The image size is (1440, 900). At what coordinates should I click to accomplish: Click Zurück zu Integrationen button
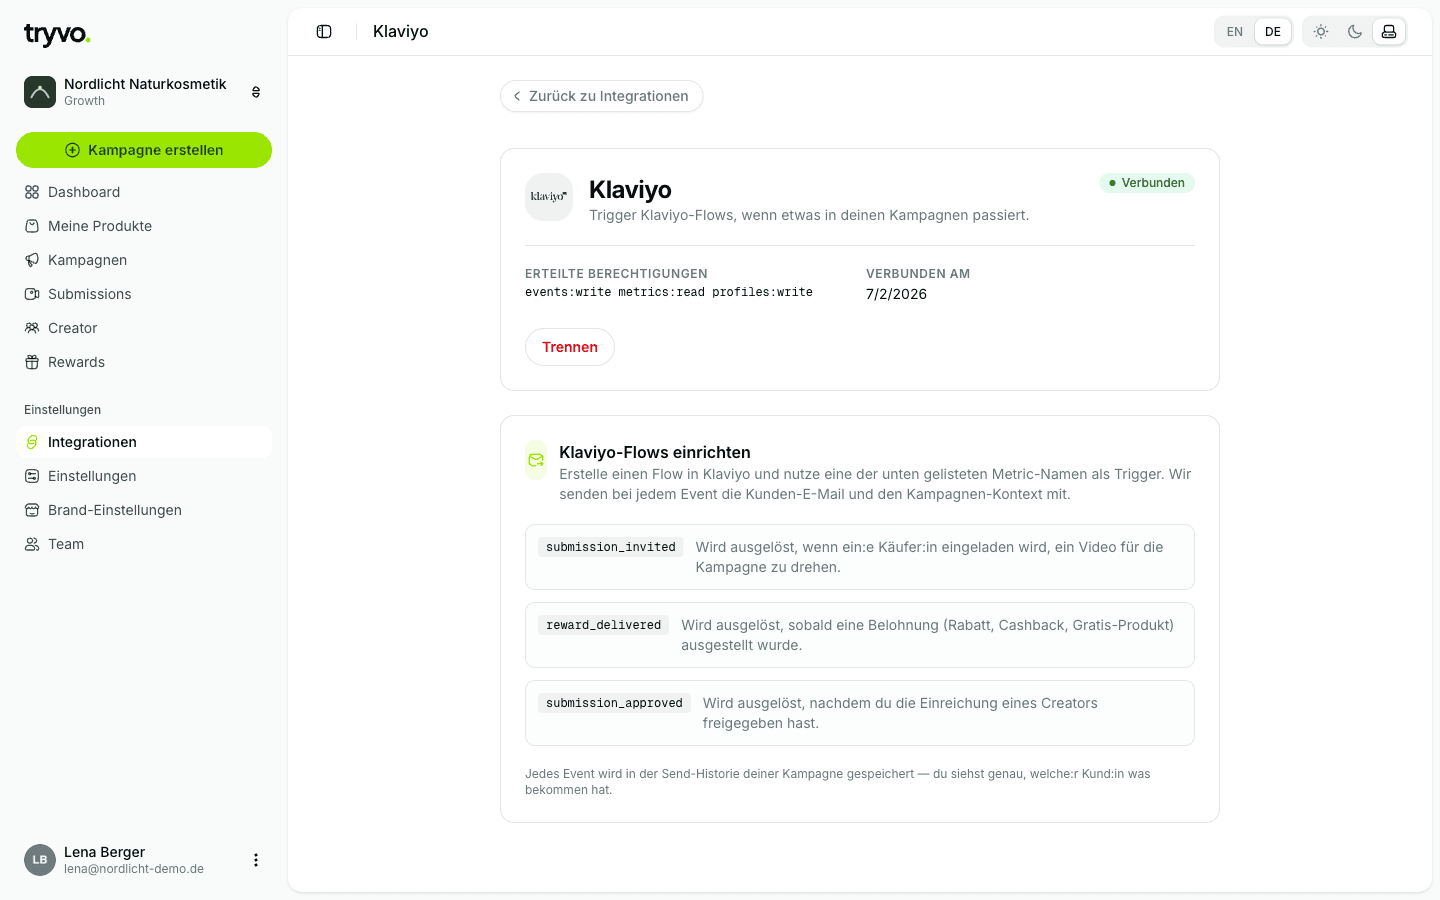[601, 96]
